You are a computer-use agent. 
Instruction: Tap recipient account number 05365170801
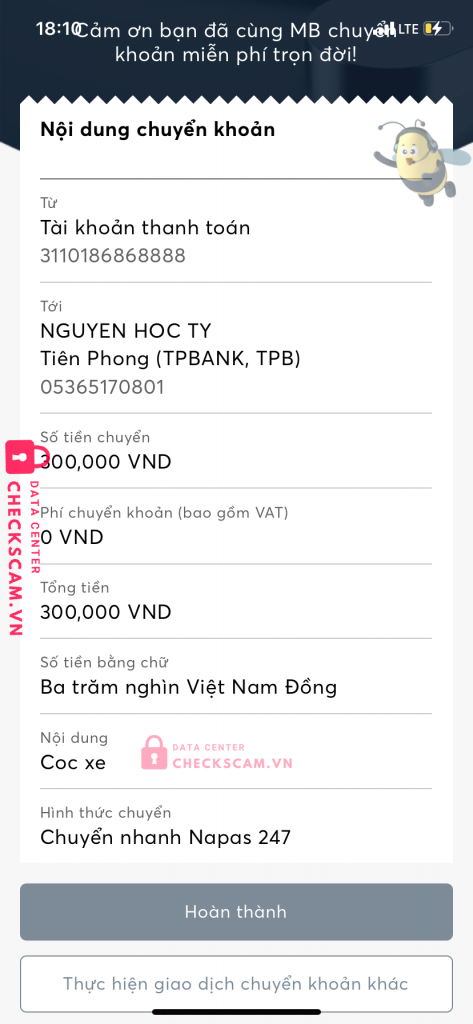103,387
